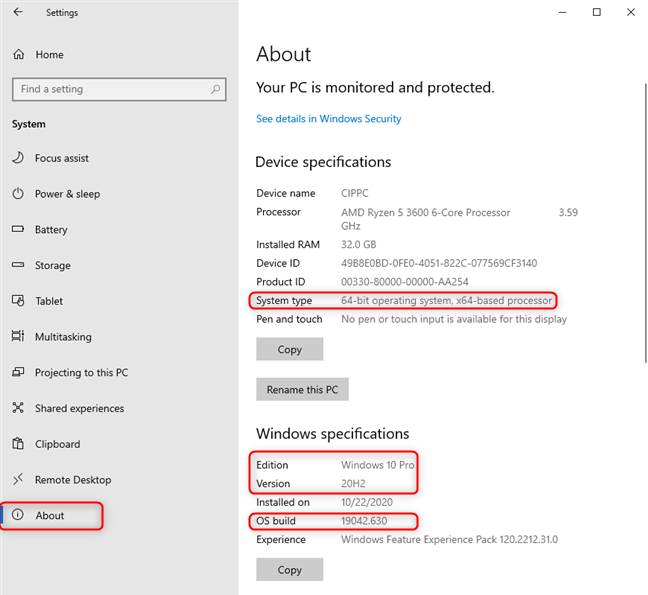The height and width of the screenshot is (595, 648).
Task: Click the vertical scrollbar on the right
Action: coord(646,223)
